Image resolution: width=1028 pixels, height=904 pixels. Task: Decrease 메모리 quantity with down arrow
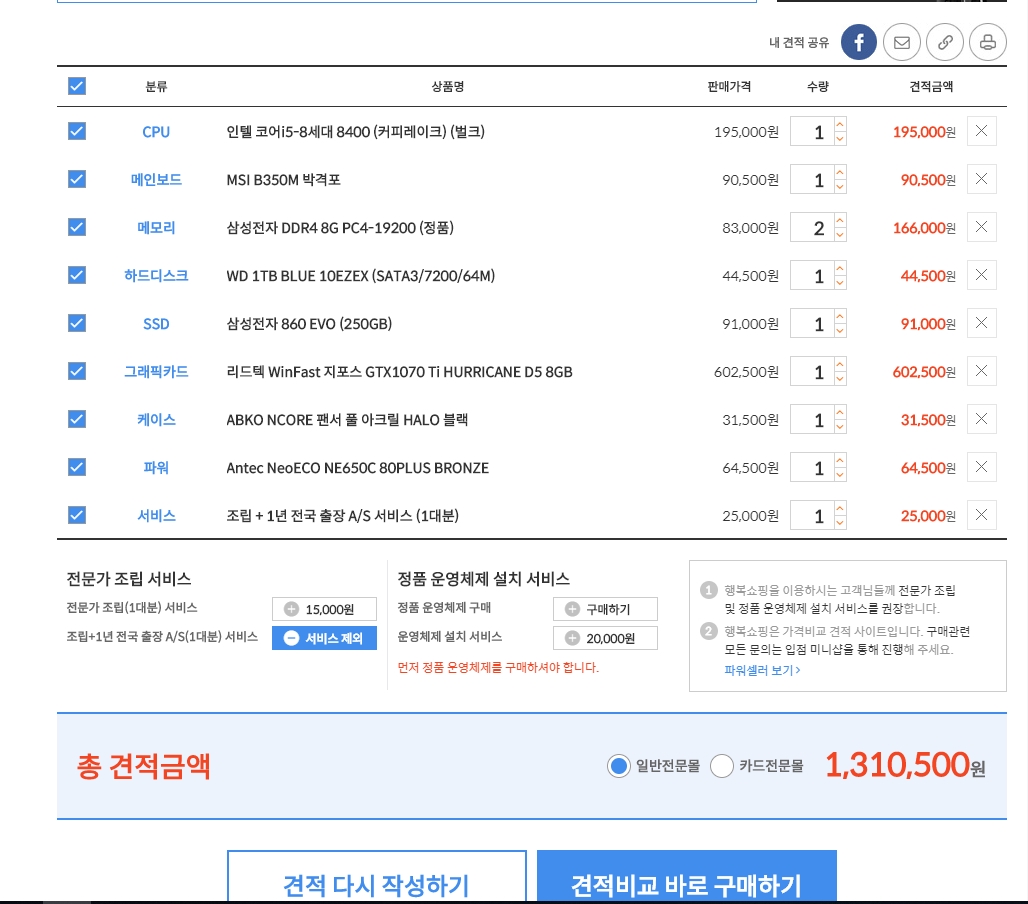[x=840, y=234]
